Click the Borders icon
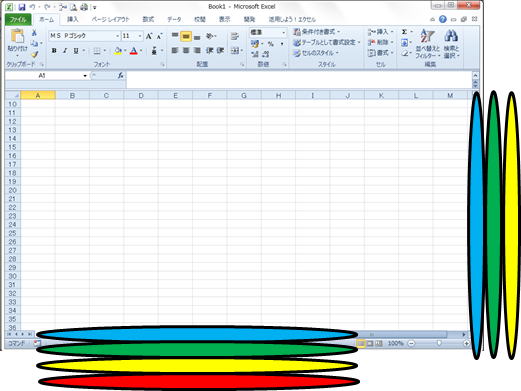Screen dimensions: 521x391 pos(97,51)
